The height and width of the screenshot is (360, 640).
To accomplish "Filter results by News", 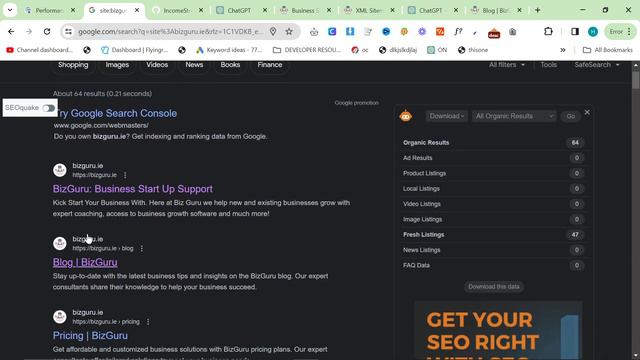I will (x=194, y=65).
